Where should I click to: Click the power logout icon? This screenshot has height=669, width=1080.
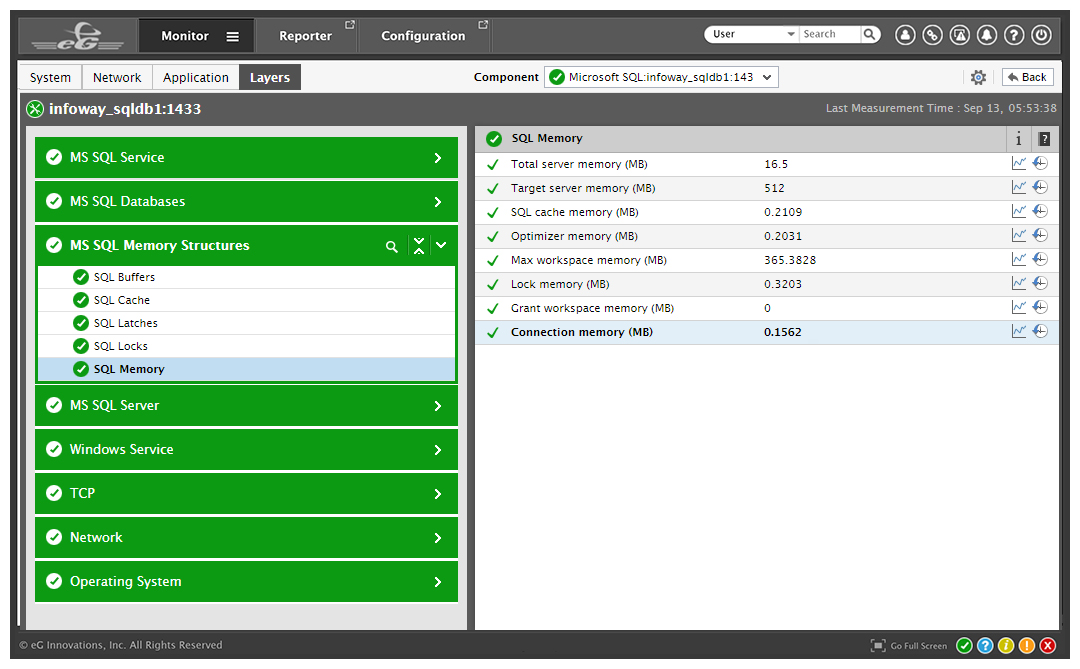click(1041, 34)
